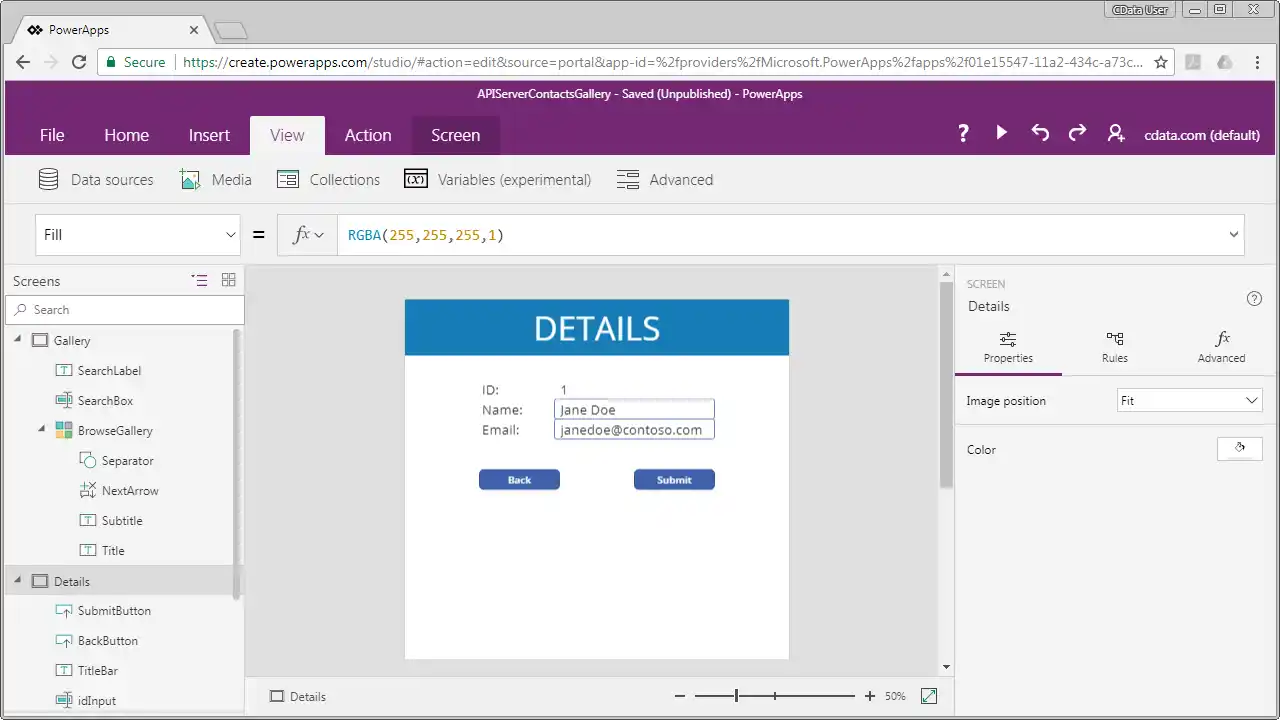Open Help with question mark icon
The height and width of the screenshot is (720, 1280).
click(963, 133)
